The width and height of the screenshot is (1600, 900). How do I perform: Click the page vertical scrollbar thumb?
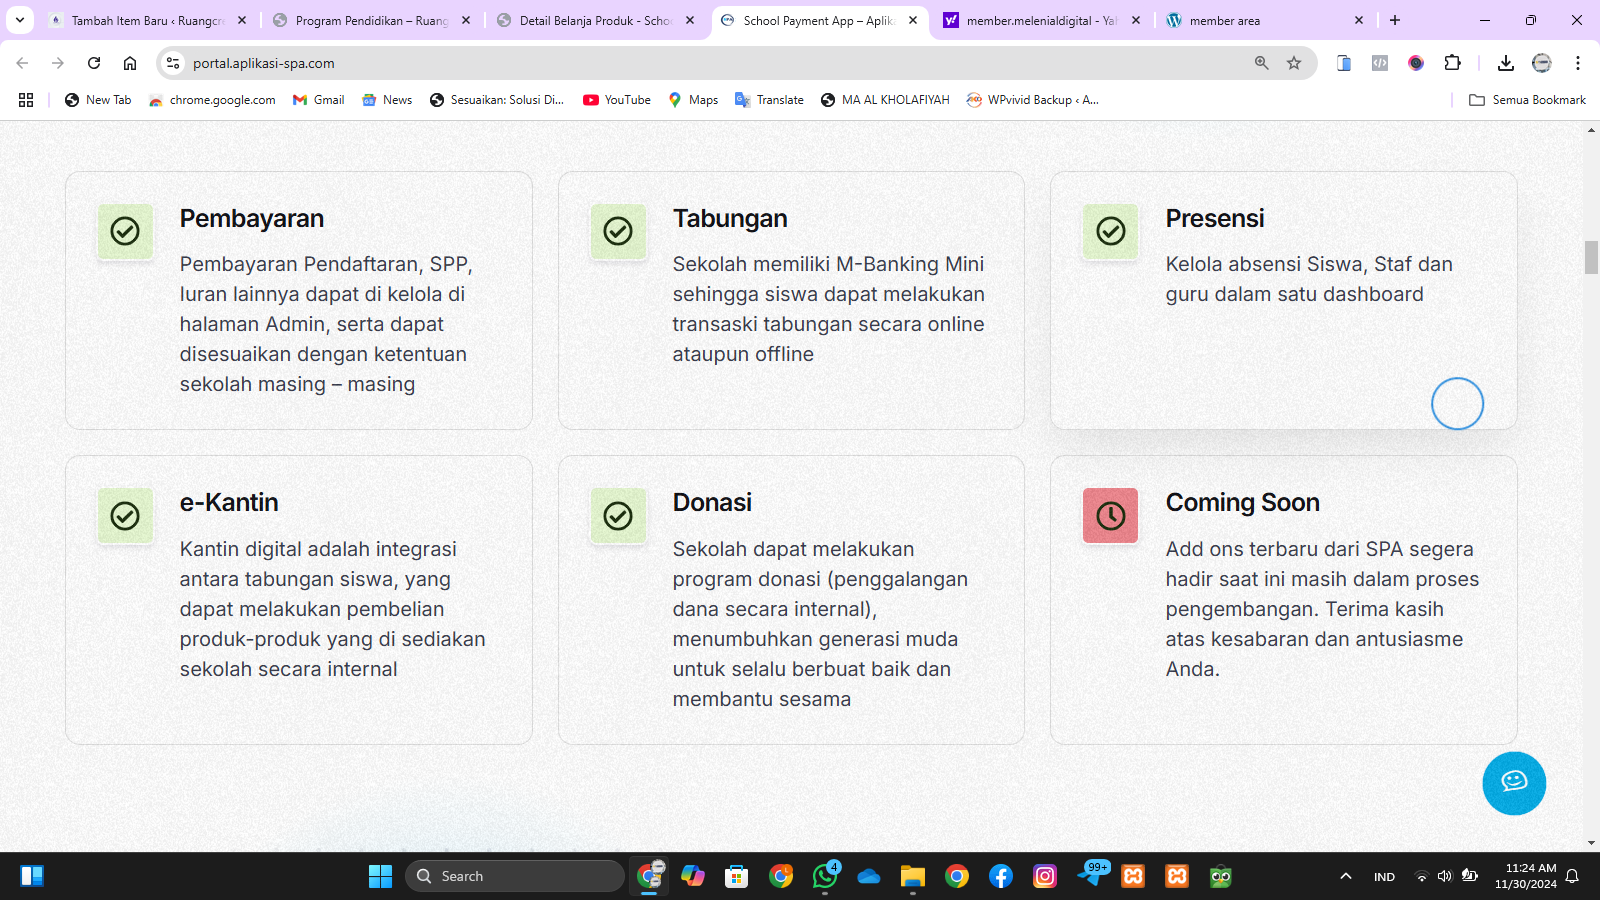click(x=1591, y=257)
